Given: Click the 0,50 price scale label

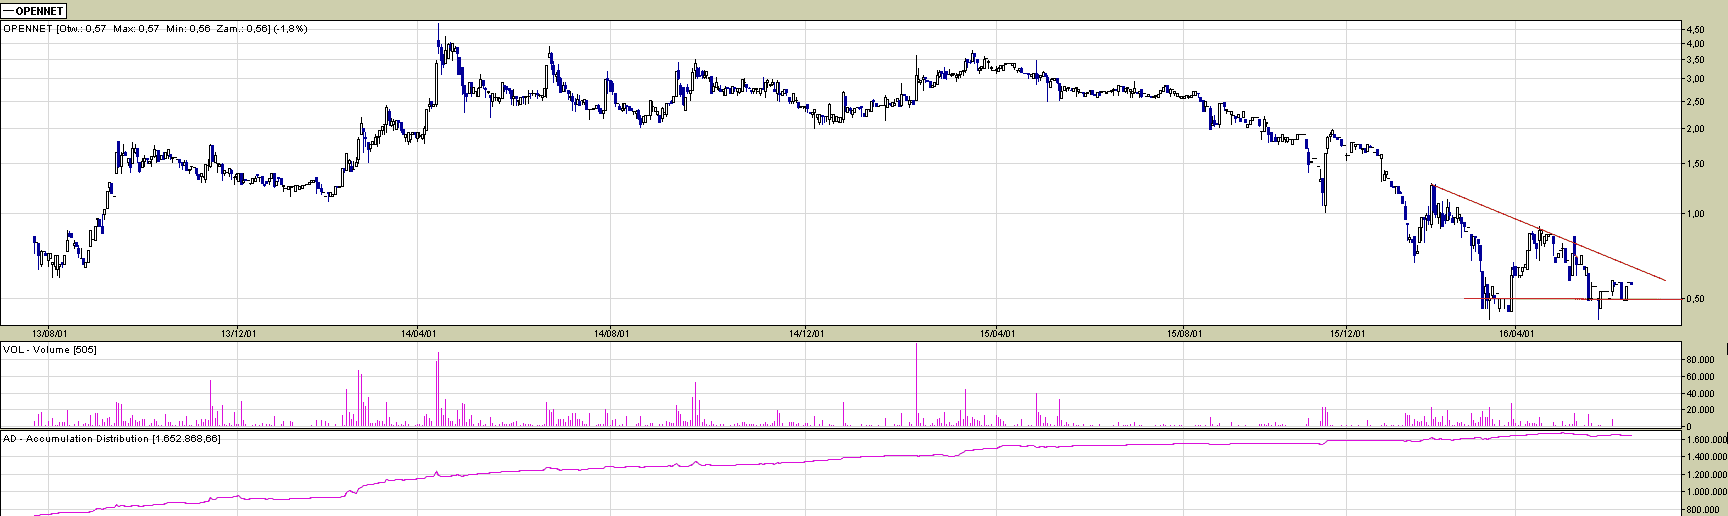Looking at the screenshot, I should tap(1695, 299).
